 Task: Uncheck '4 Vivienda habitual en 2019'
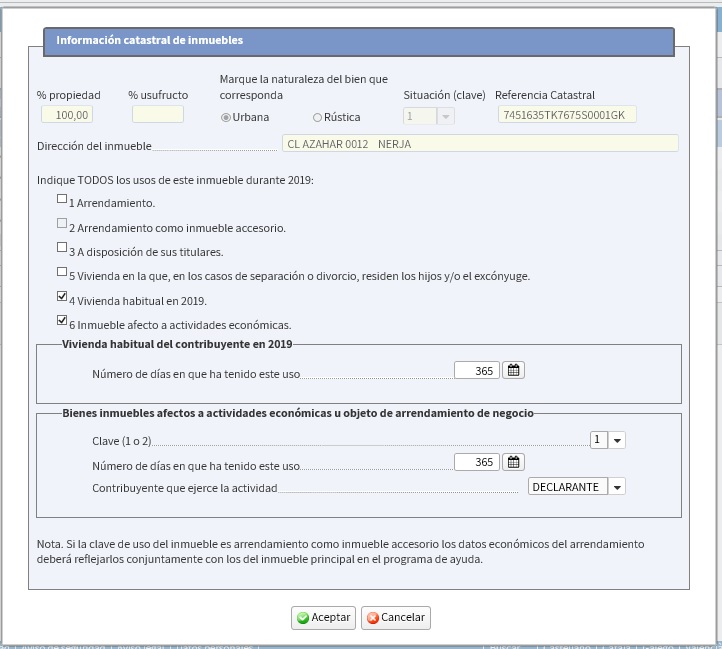(x=63, y=297)
